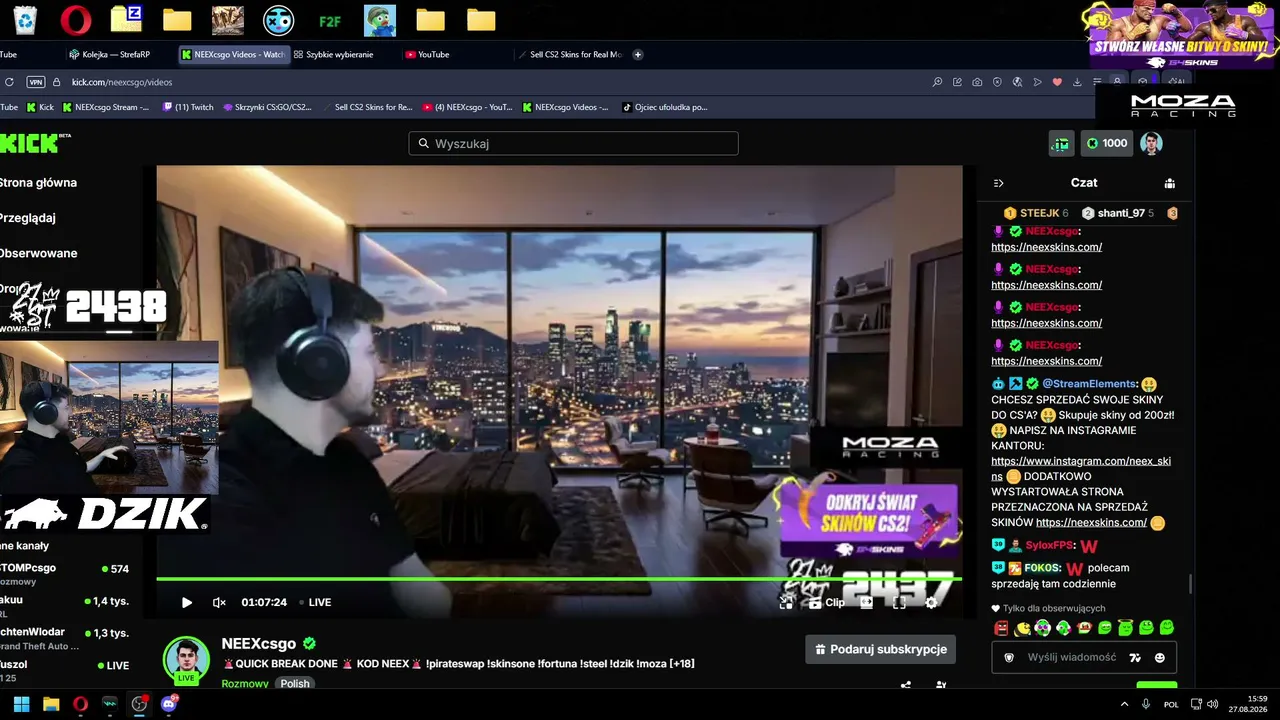
Task: Open the (11) Twitch bookmark
Action: pyautogui.click(x=188, y=107)
